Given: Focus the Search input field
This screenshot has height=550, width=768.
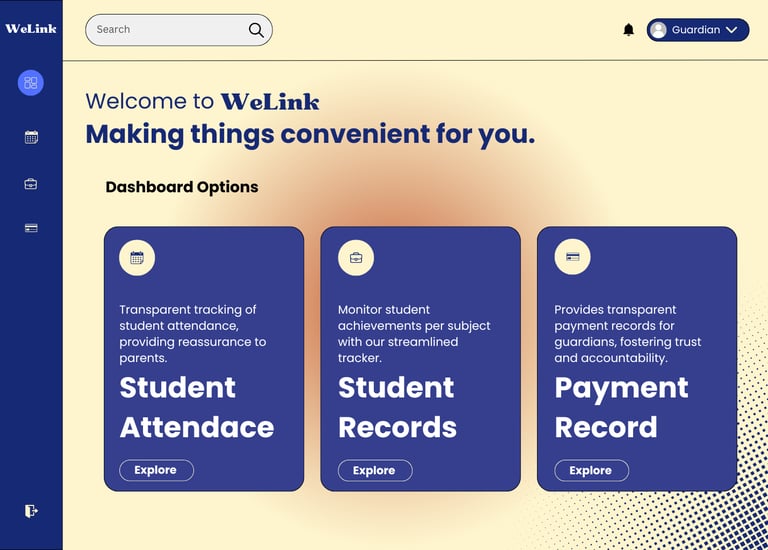Looking at the screenshot, I should [179, 30].
